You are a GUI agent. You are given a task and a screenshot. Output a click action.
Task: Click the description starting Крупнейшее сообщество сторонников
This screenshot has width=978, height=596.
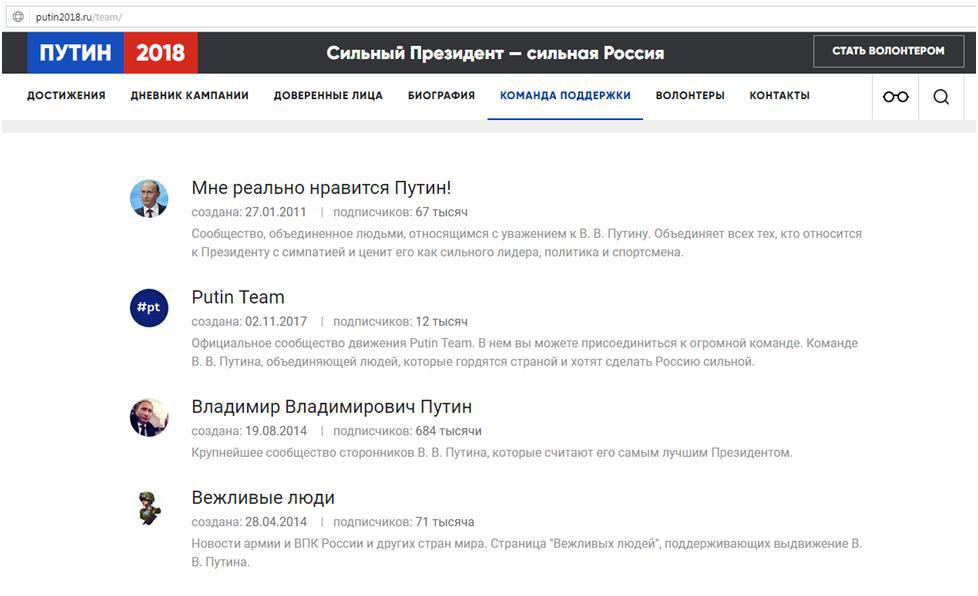click(491, 453)
